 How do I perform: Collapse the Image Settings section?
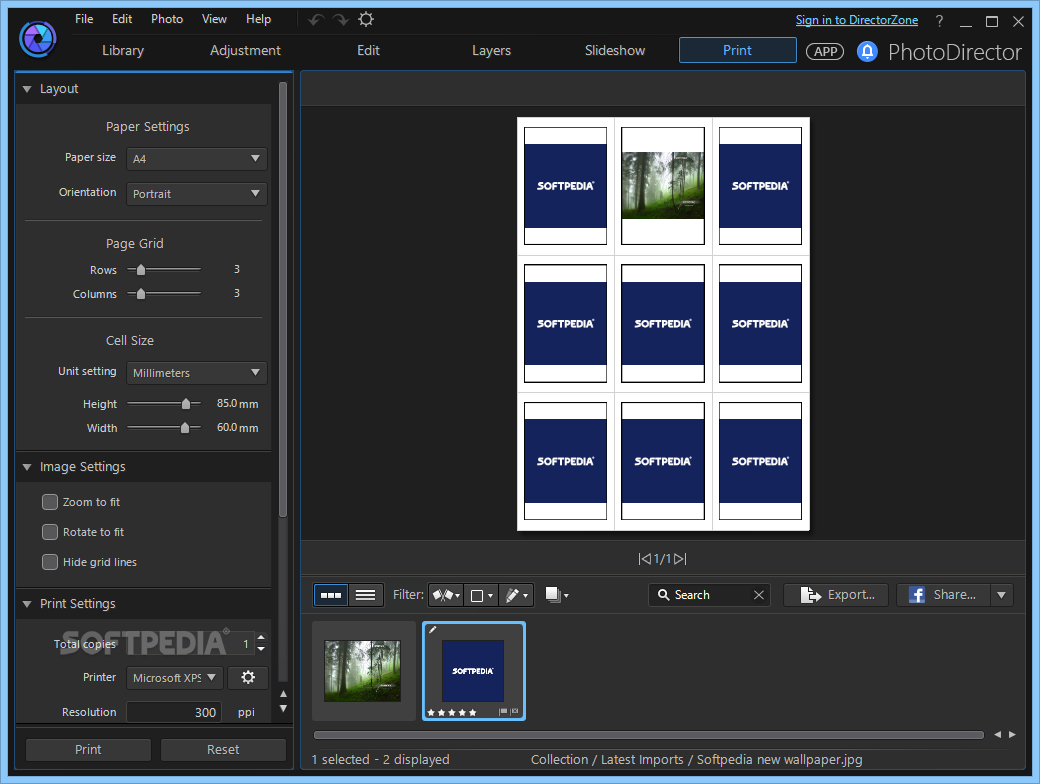(27, 467)
